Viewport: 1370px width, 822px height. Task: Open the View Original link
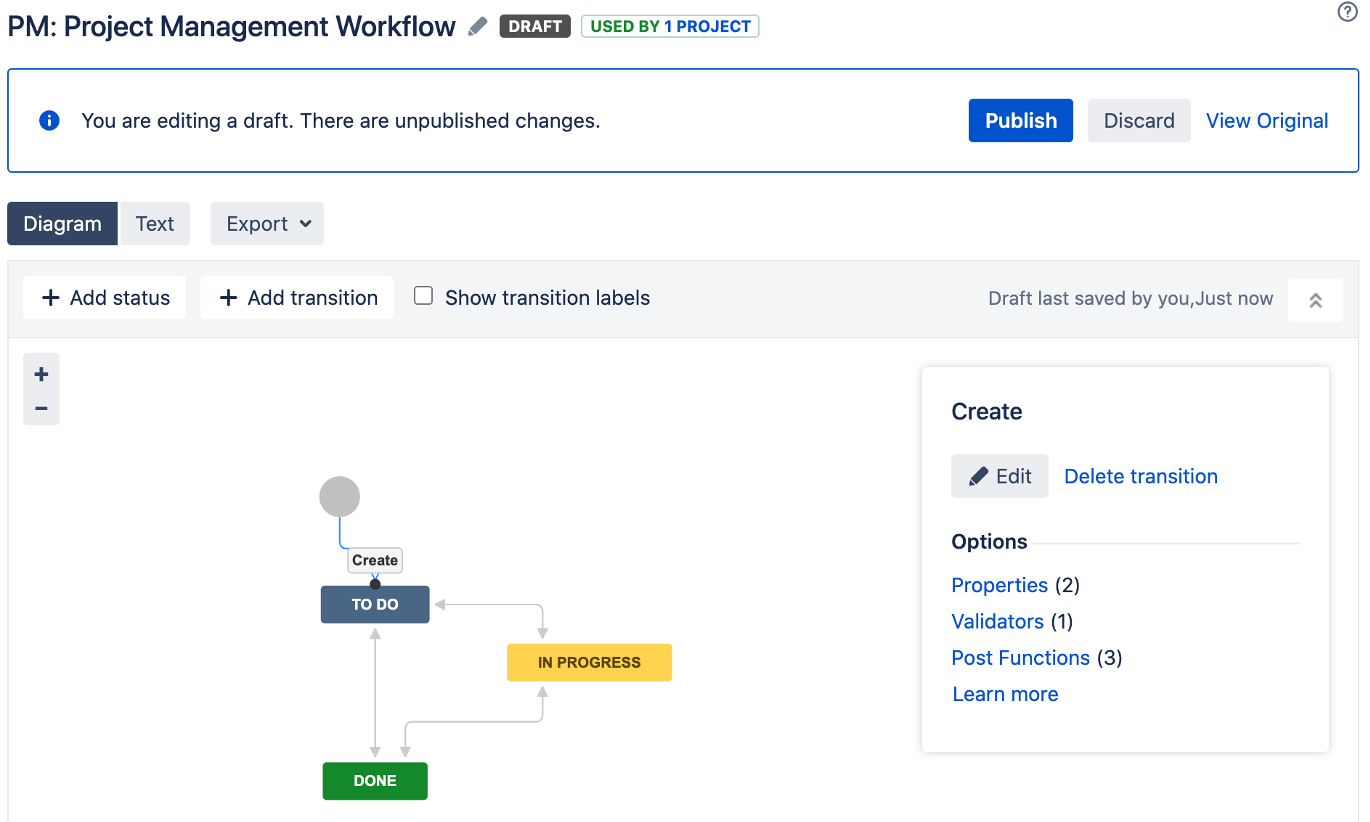(1267, 120)
